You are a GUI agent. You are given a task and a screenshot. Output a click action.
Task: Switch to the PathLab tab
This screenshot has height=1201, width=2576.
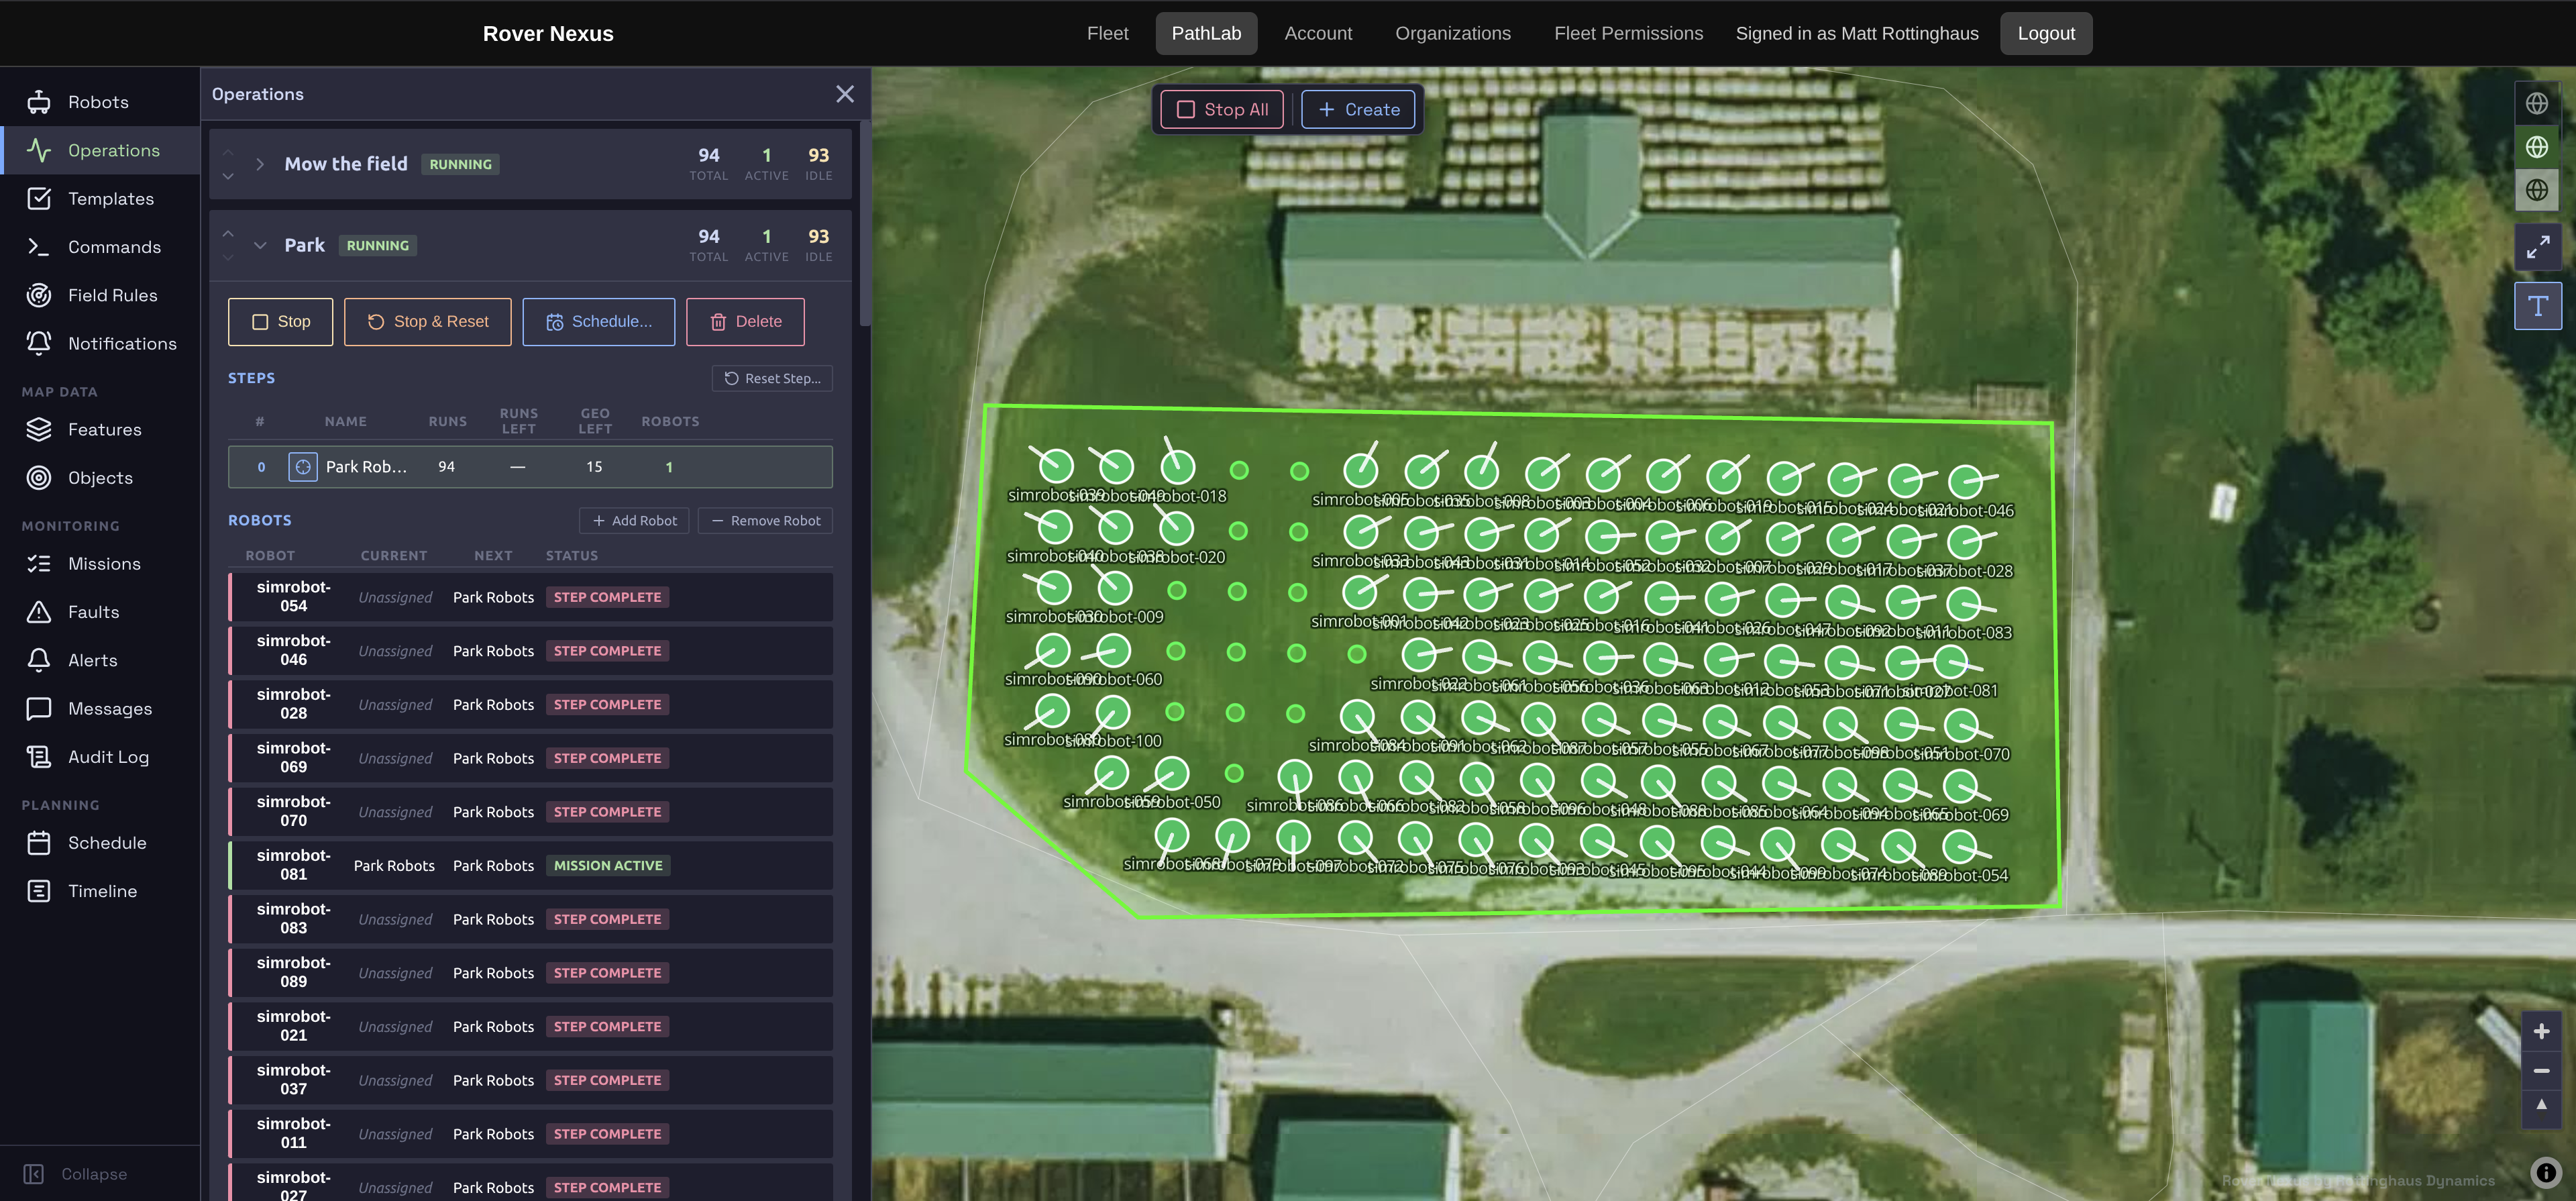1206,33
